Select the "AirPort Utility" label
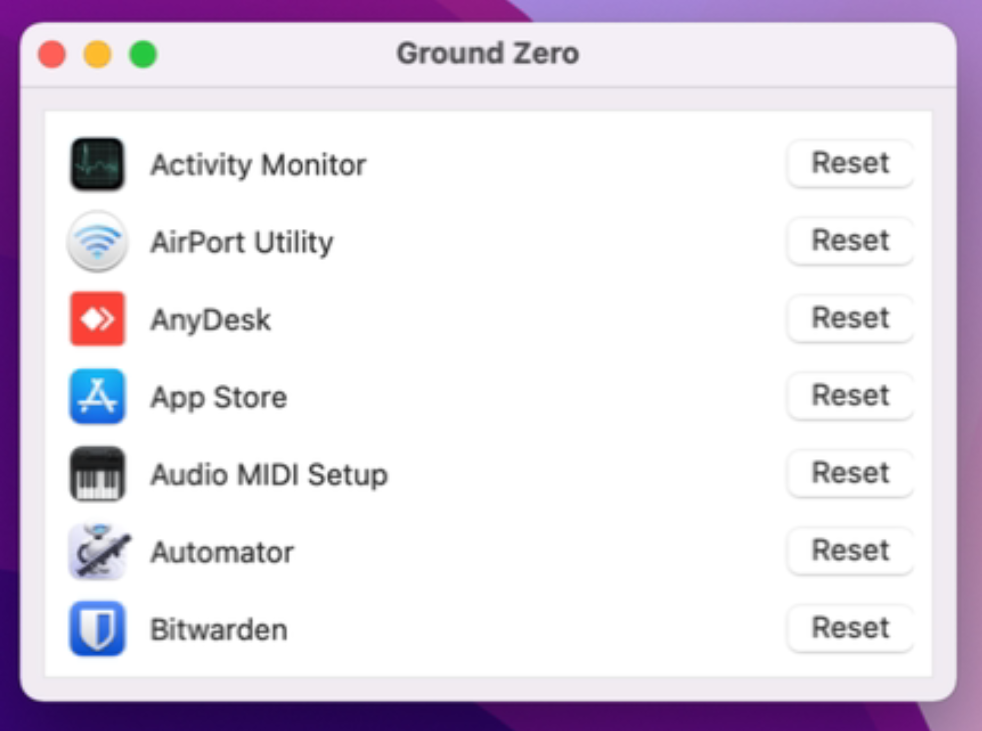The width and height of the screenshot is (982, 731). pyautogui.click(x=242, y=243)
